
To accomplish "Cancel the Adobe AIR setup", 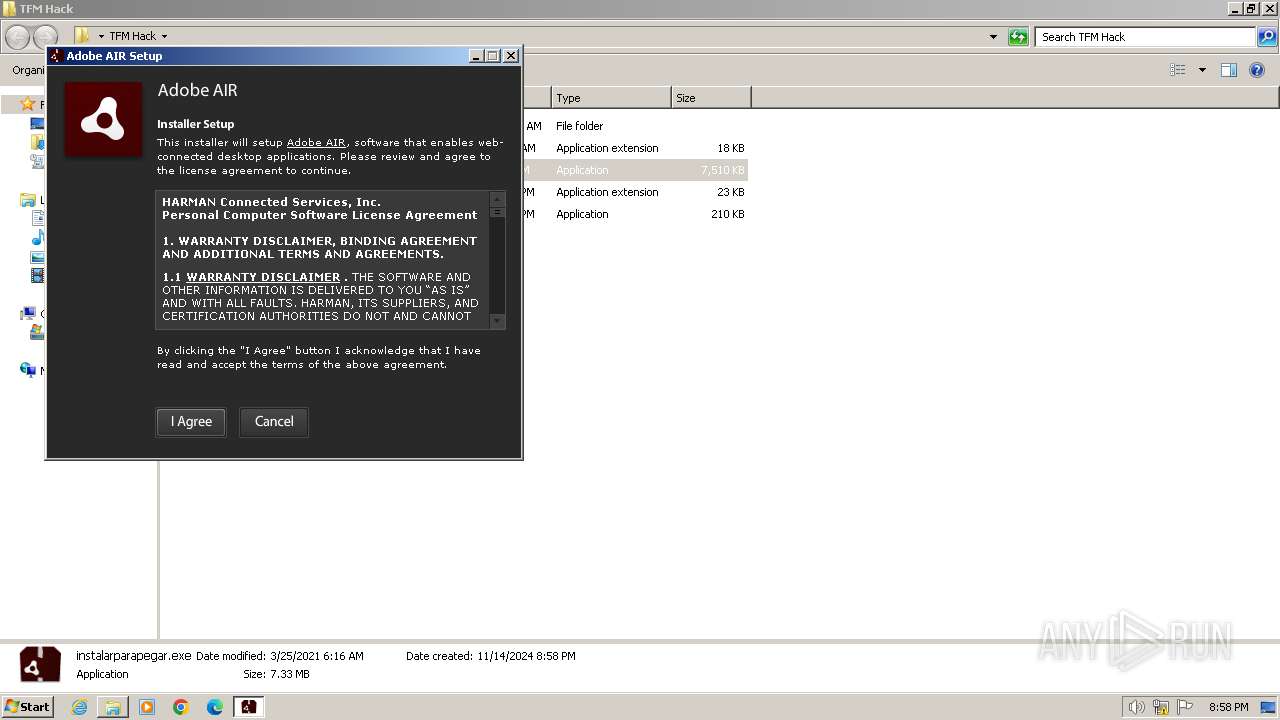I will click(274, 422).
